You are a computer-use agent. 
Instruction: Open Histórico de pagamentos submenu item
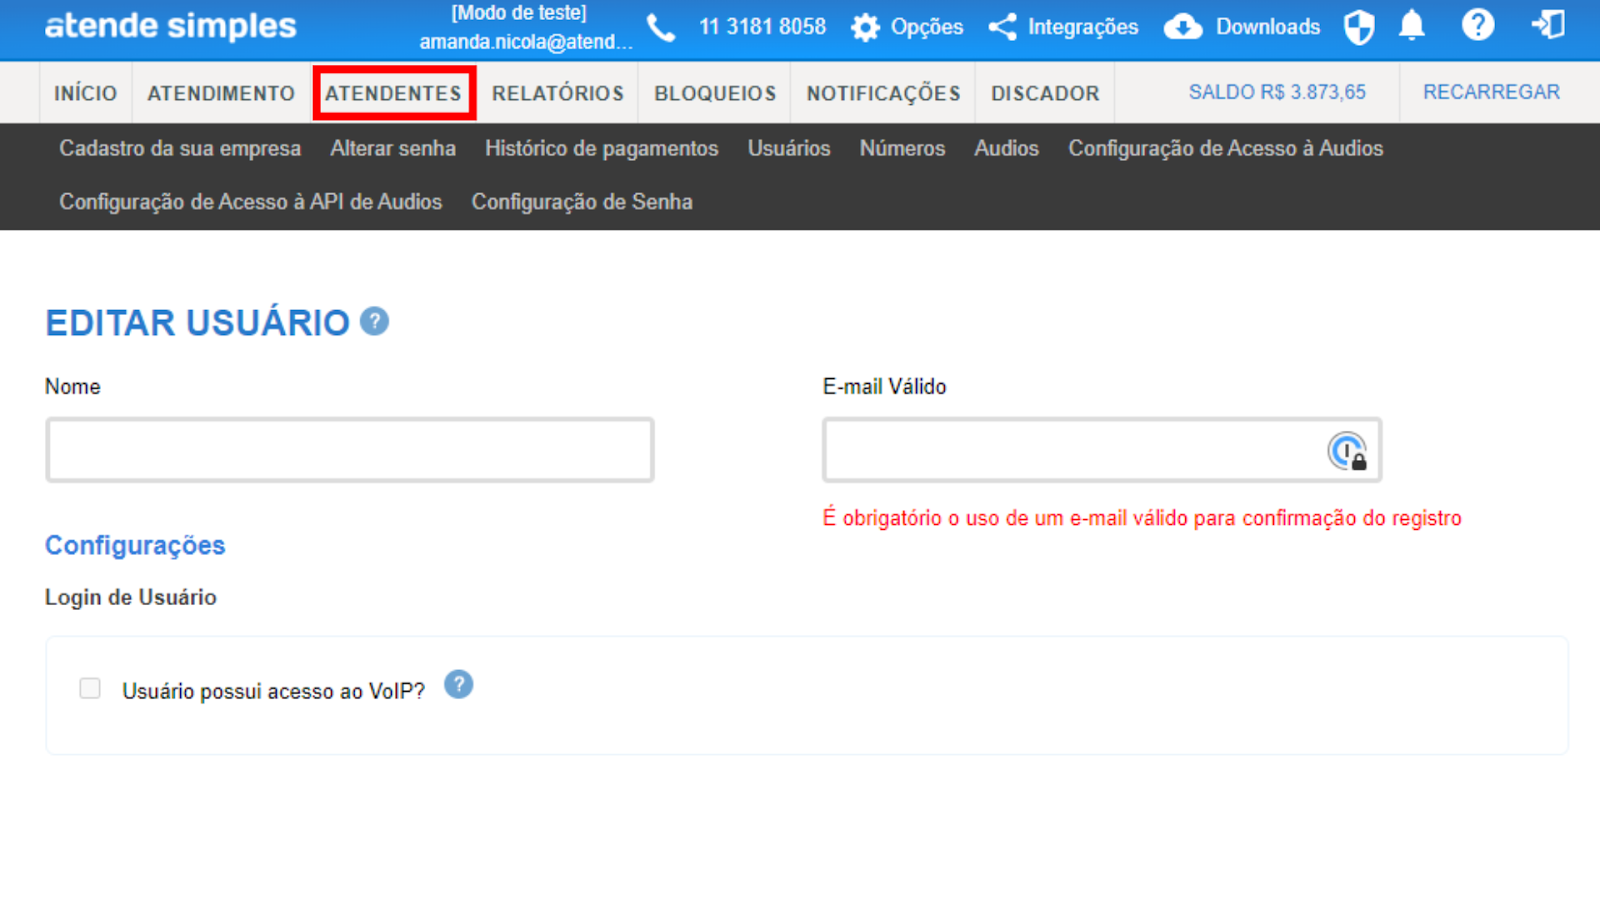coord(601,148)
